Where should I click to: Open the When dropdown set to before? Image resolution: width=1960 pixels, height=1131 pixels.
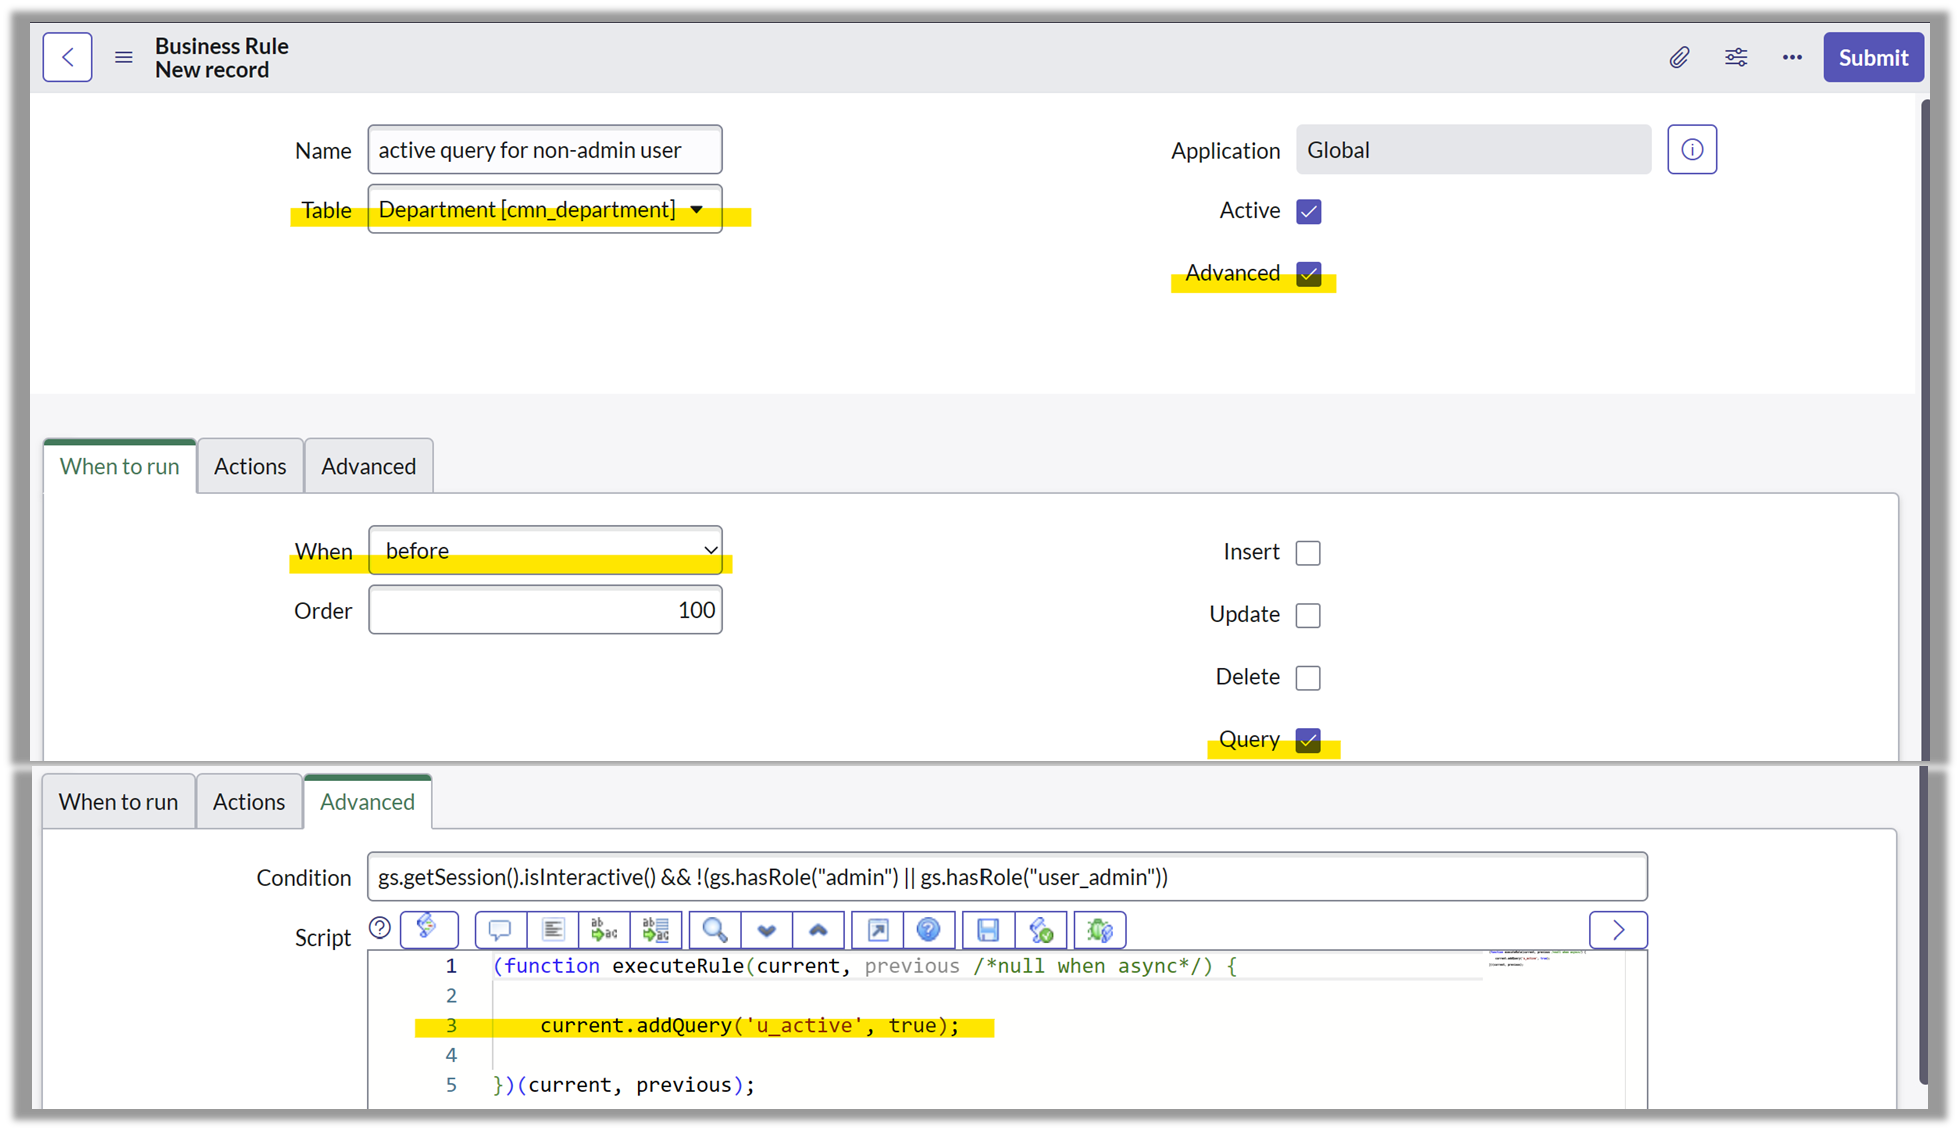coord(545,550)
